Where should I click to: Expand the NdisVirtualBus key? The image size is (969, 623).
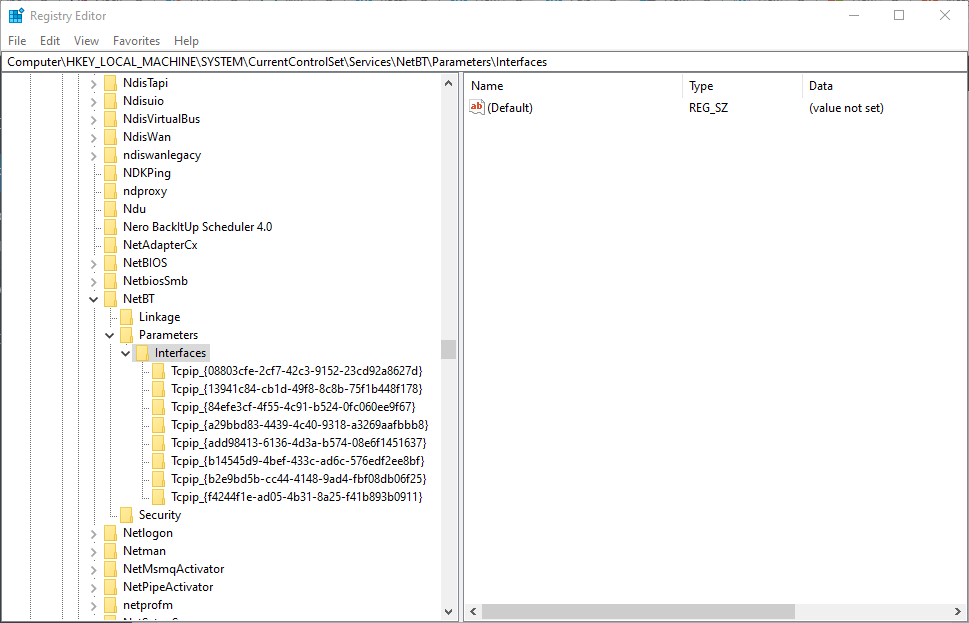[x=93, y=119]
